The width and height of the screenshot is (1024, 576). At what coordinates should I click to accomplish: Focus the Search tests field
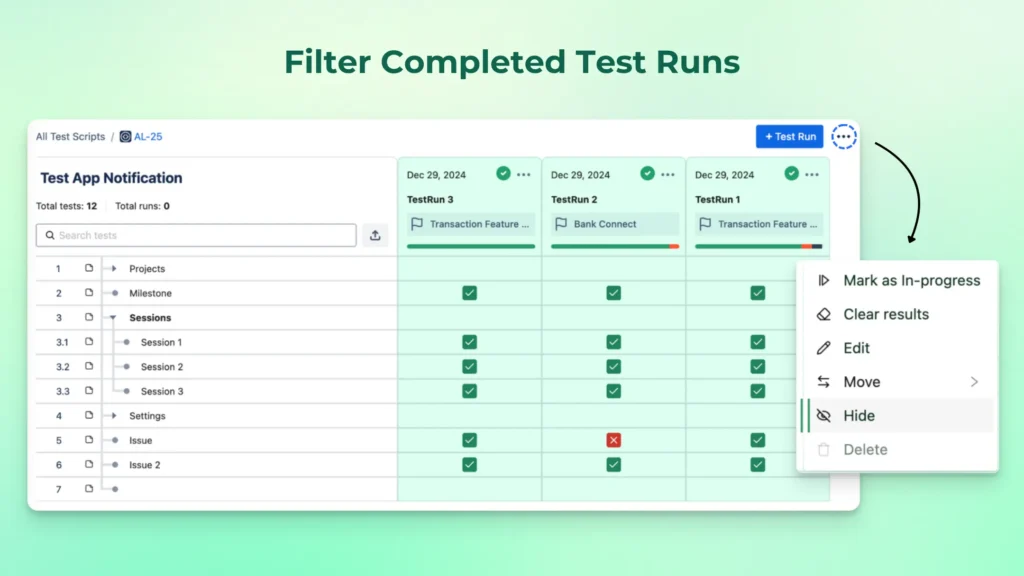tap(196, 235)
